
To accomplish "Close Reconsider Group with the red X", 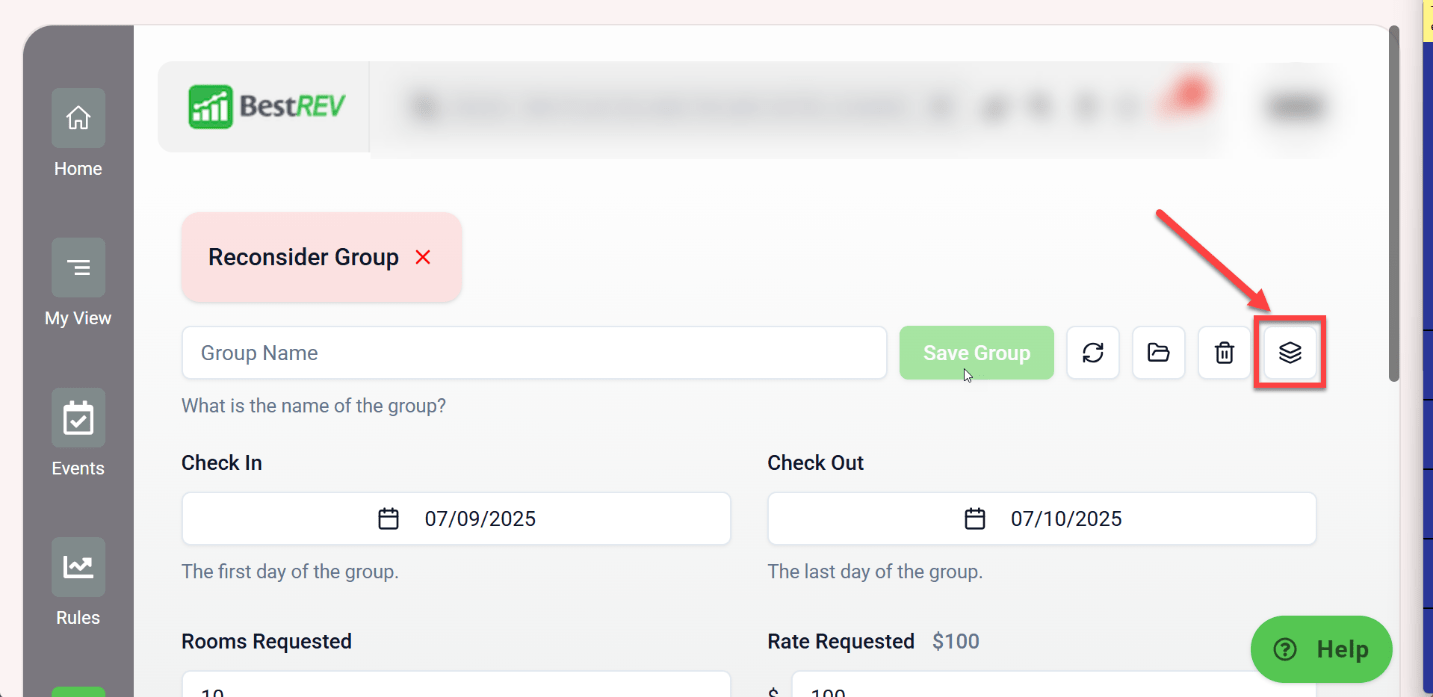I will (423, 257).
